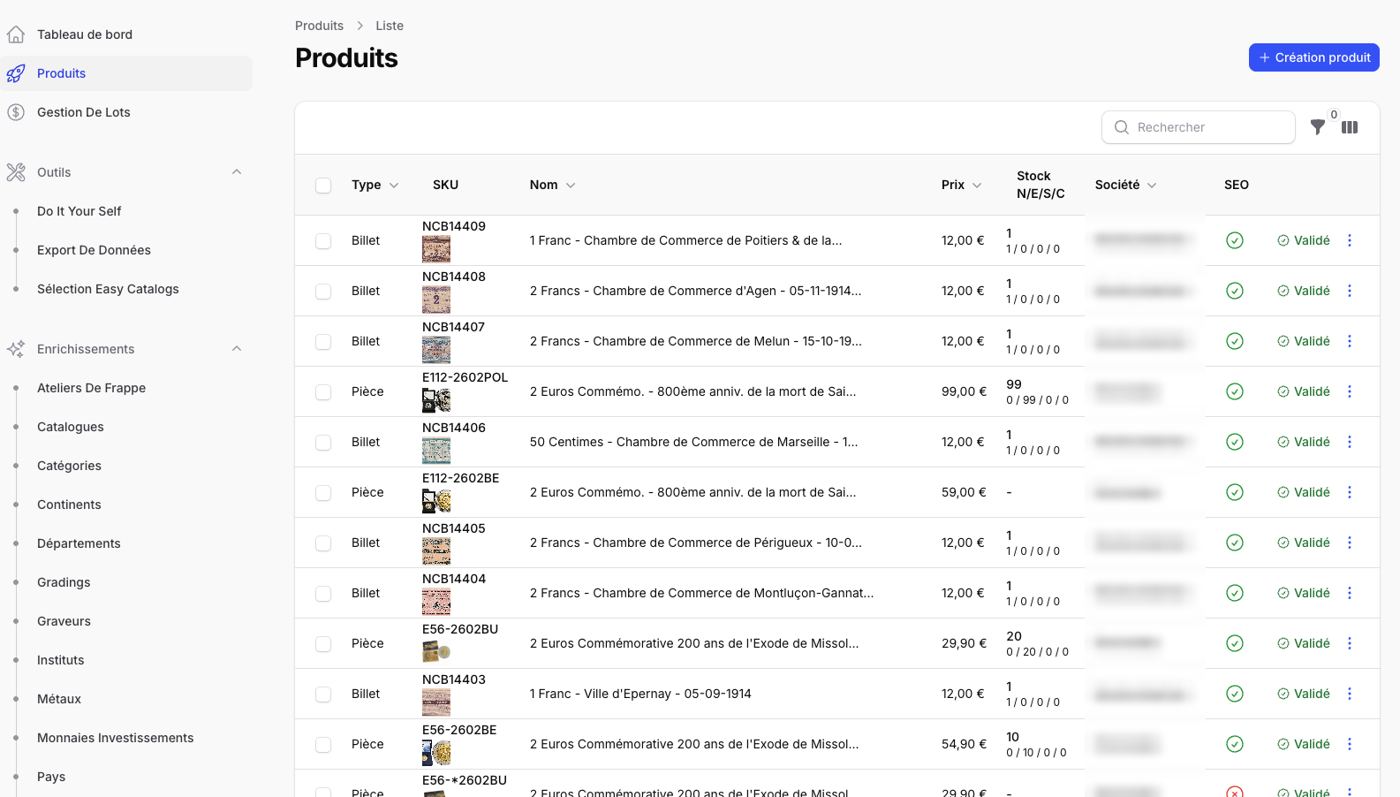
Task: Check the row for NCB14407
Action: [x=323, y=342]
